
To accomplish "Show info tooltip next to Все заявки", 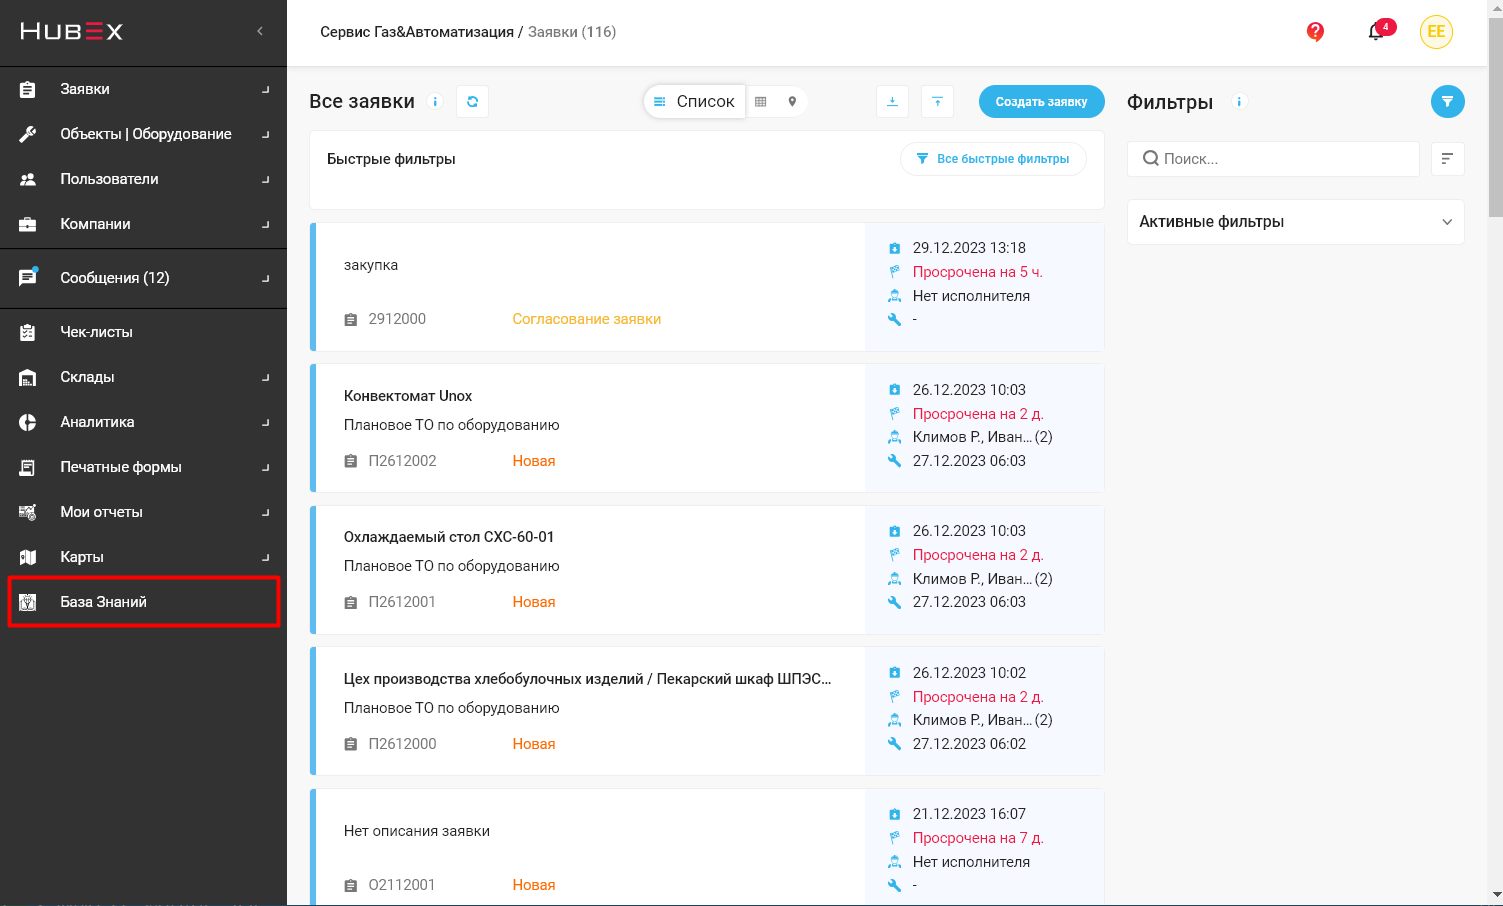I will (435, 101).
